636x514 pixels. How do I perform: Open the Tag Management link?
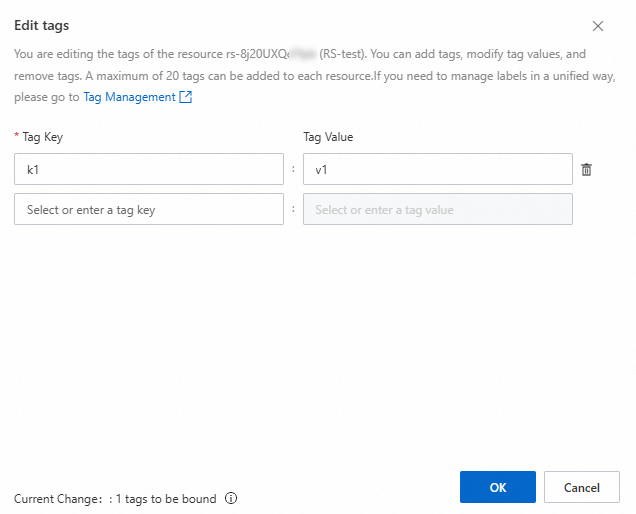129,98
